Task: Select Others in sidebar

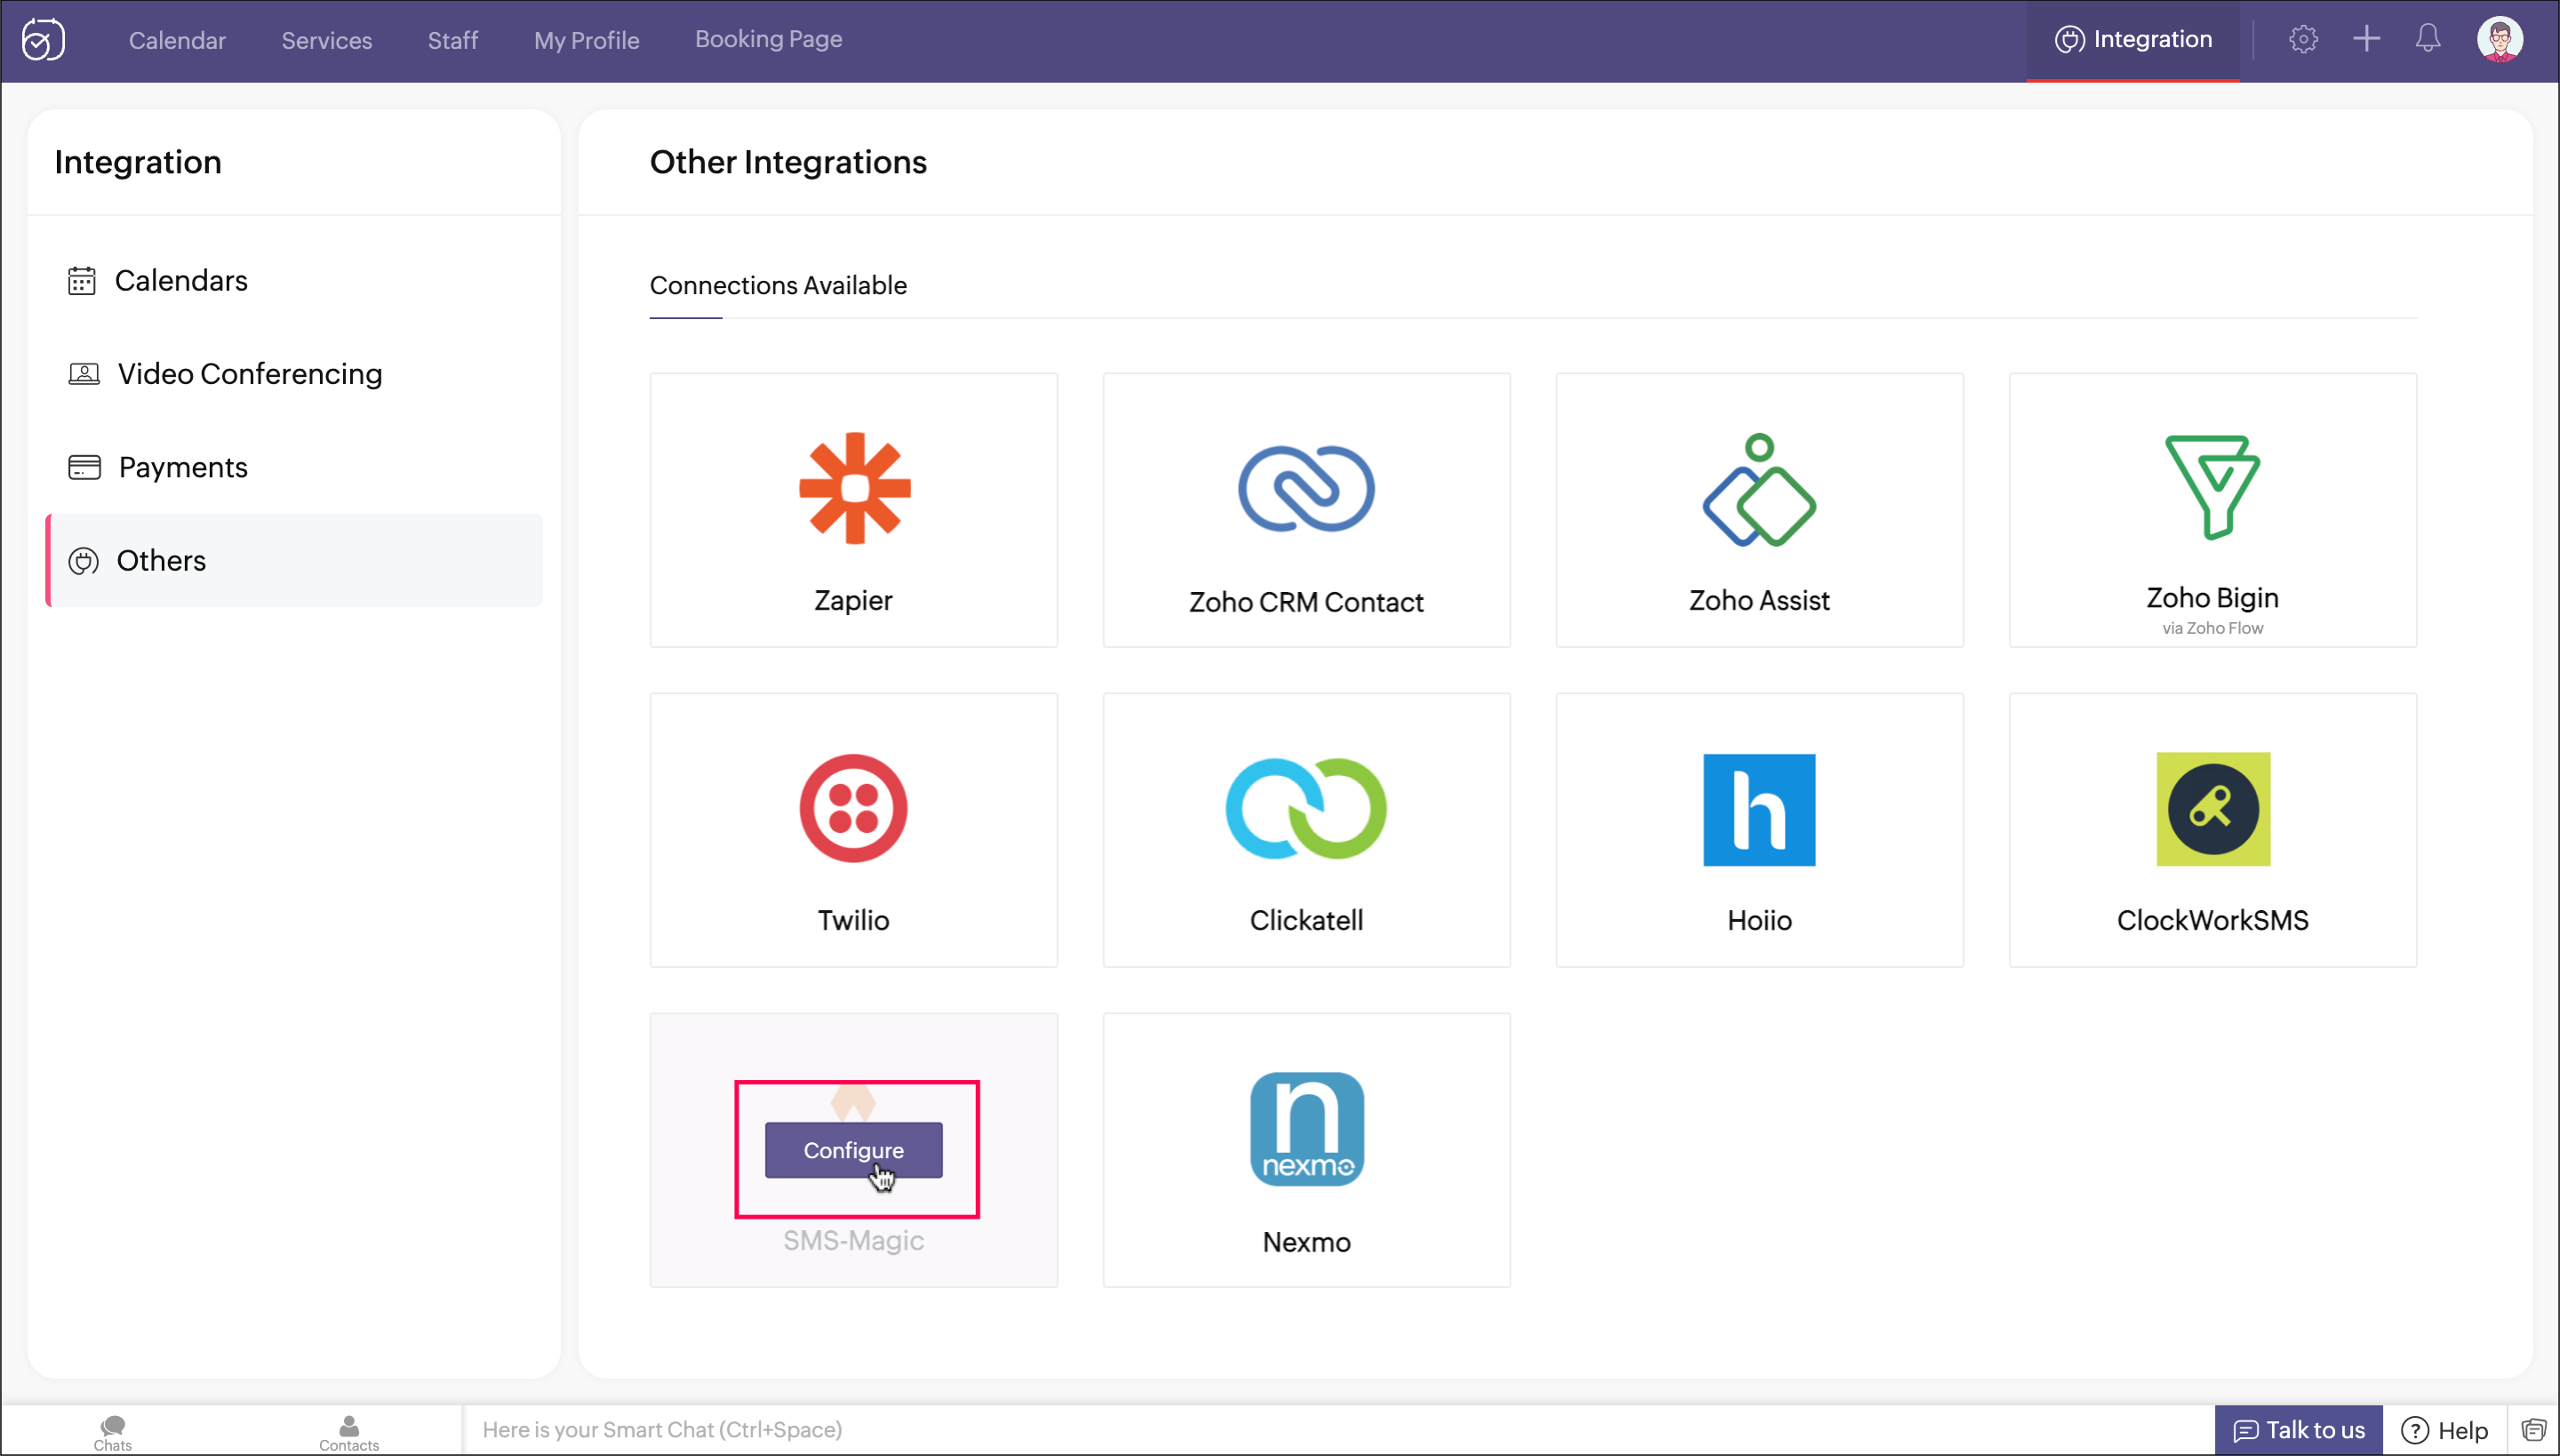Action: coord(294,560)
